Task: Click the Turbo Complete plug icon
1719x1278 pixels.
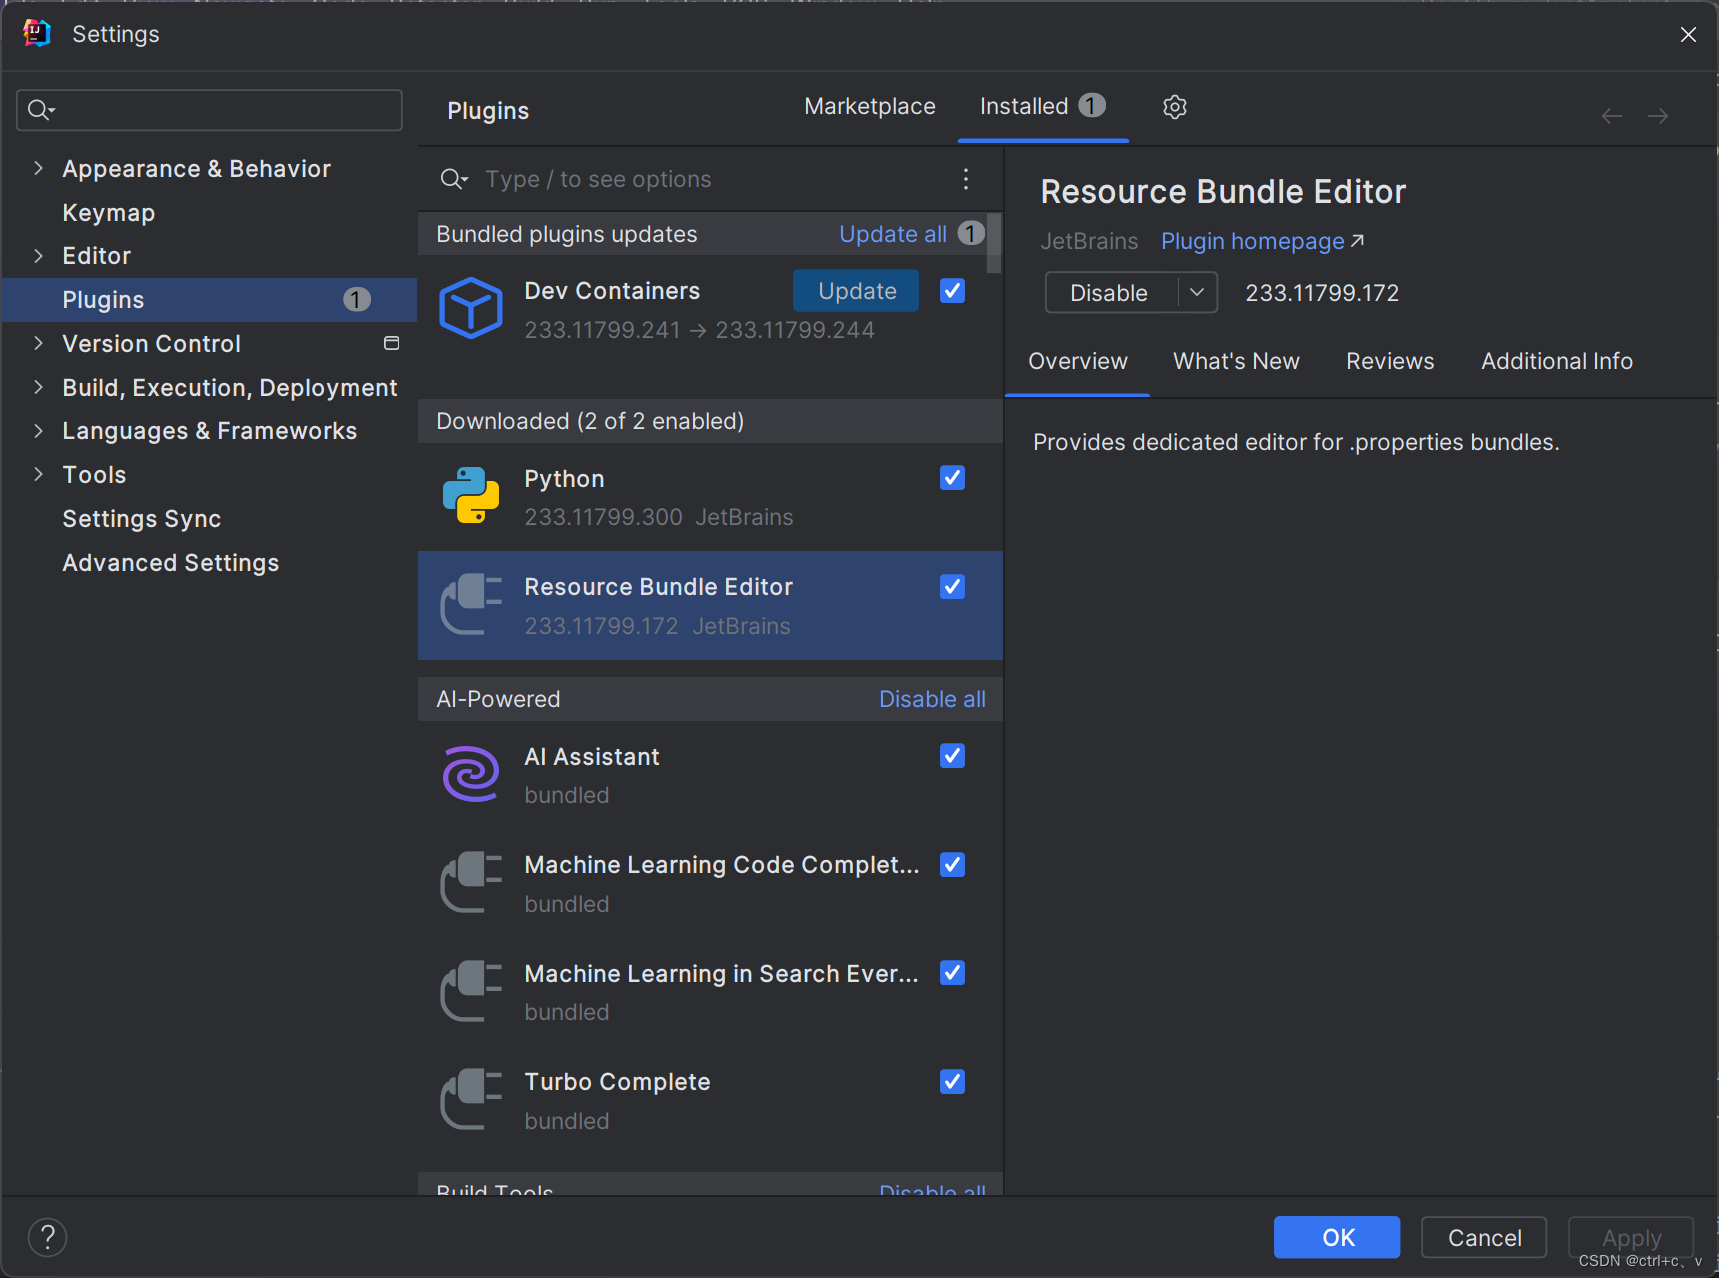Action: 471,1099
